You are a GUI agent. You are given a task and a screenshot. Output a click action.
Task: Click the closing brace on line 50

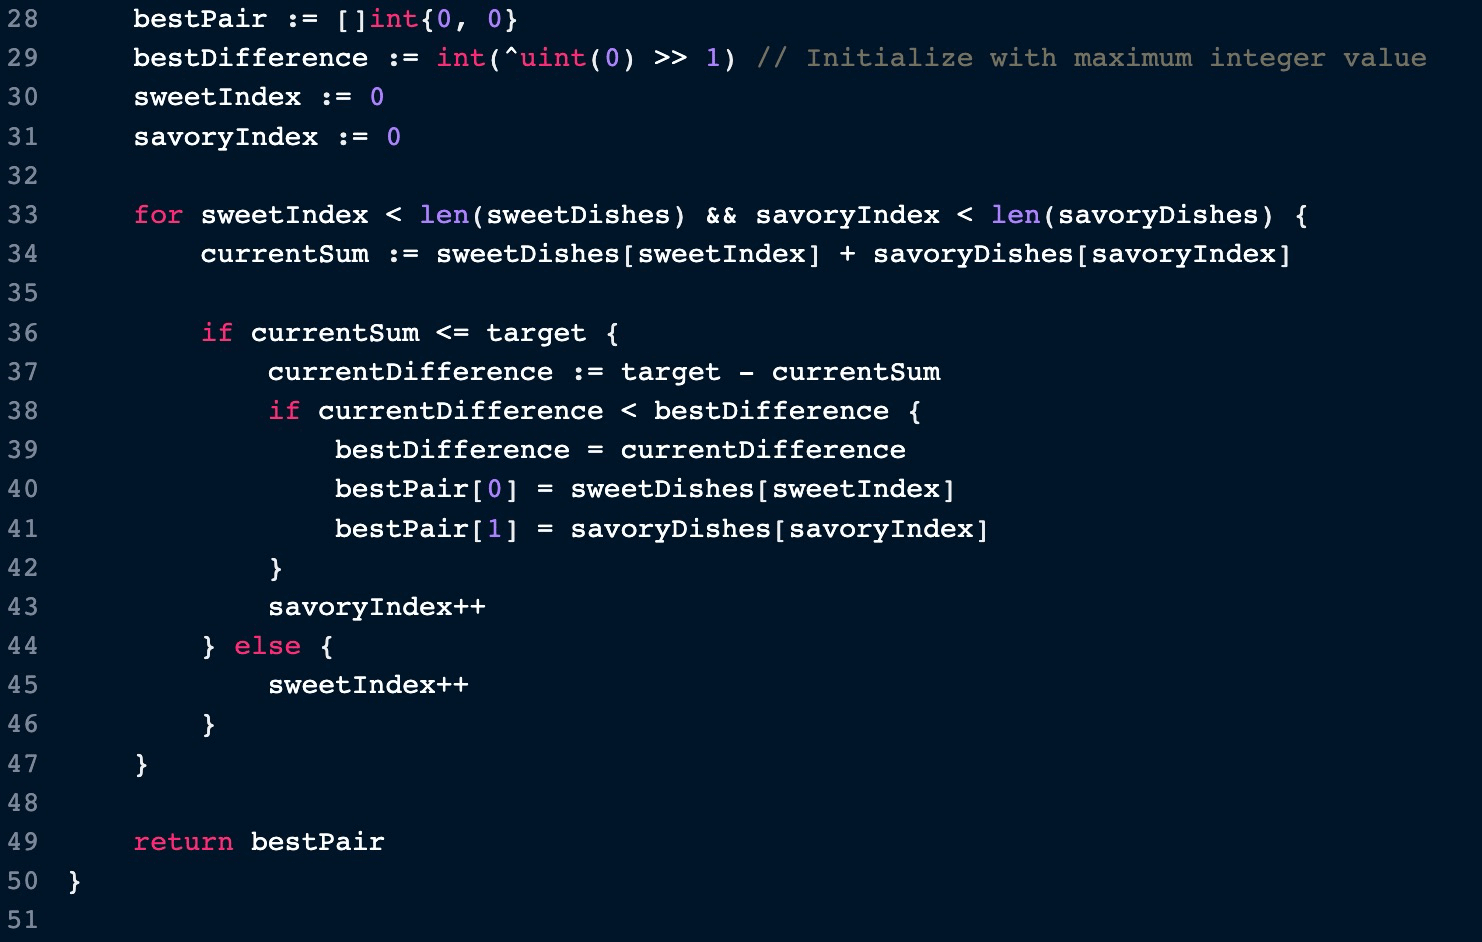[x=74, y=881]
